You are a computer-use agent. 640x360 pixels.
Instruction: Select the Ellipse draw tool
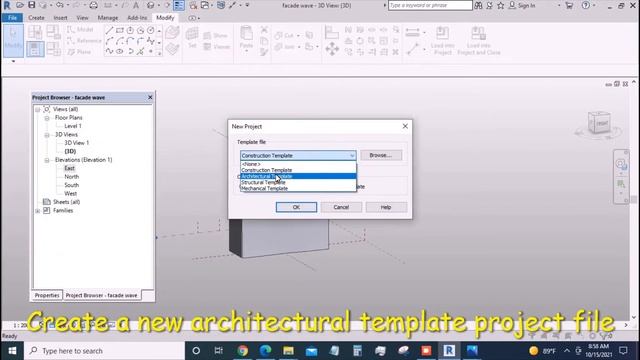tap(120, 51)
